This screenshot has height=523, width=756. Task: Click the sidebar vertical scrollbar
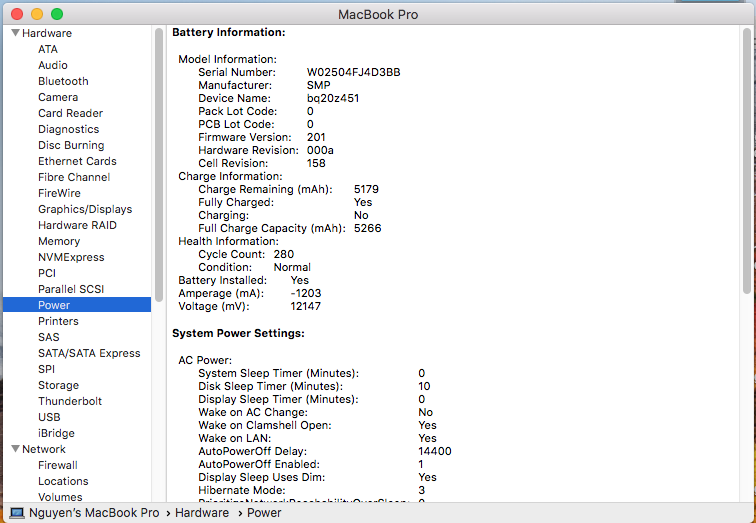(x=159, y=165)
